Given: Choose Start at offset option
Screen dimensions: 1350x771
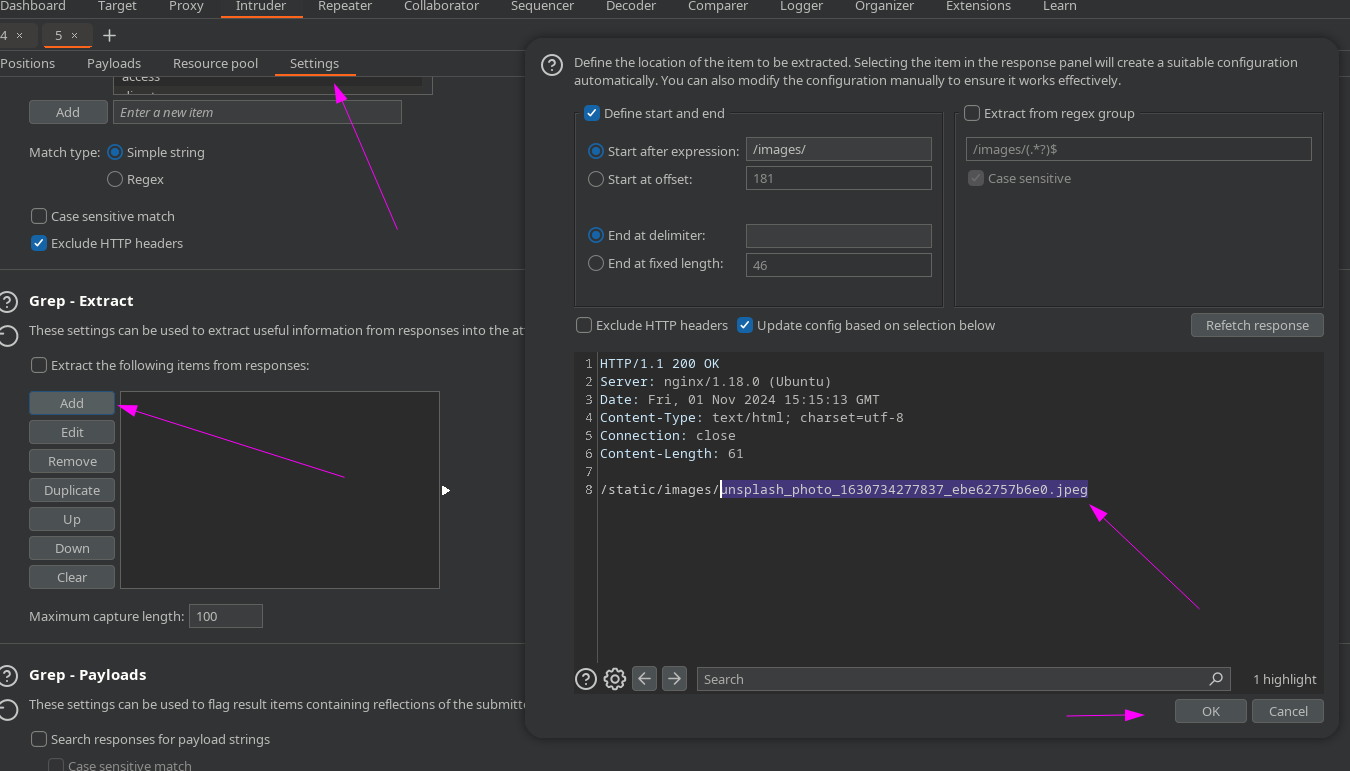Looking at the screenshot, I should (x=596, y=179).
